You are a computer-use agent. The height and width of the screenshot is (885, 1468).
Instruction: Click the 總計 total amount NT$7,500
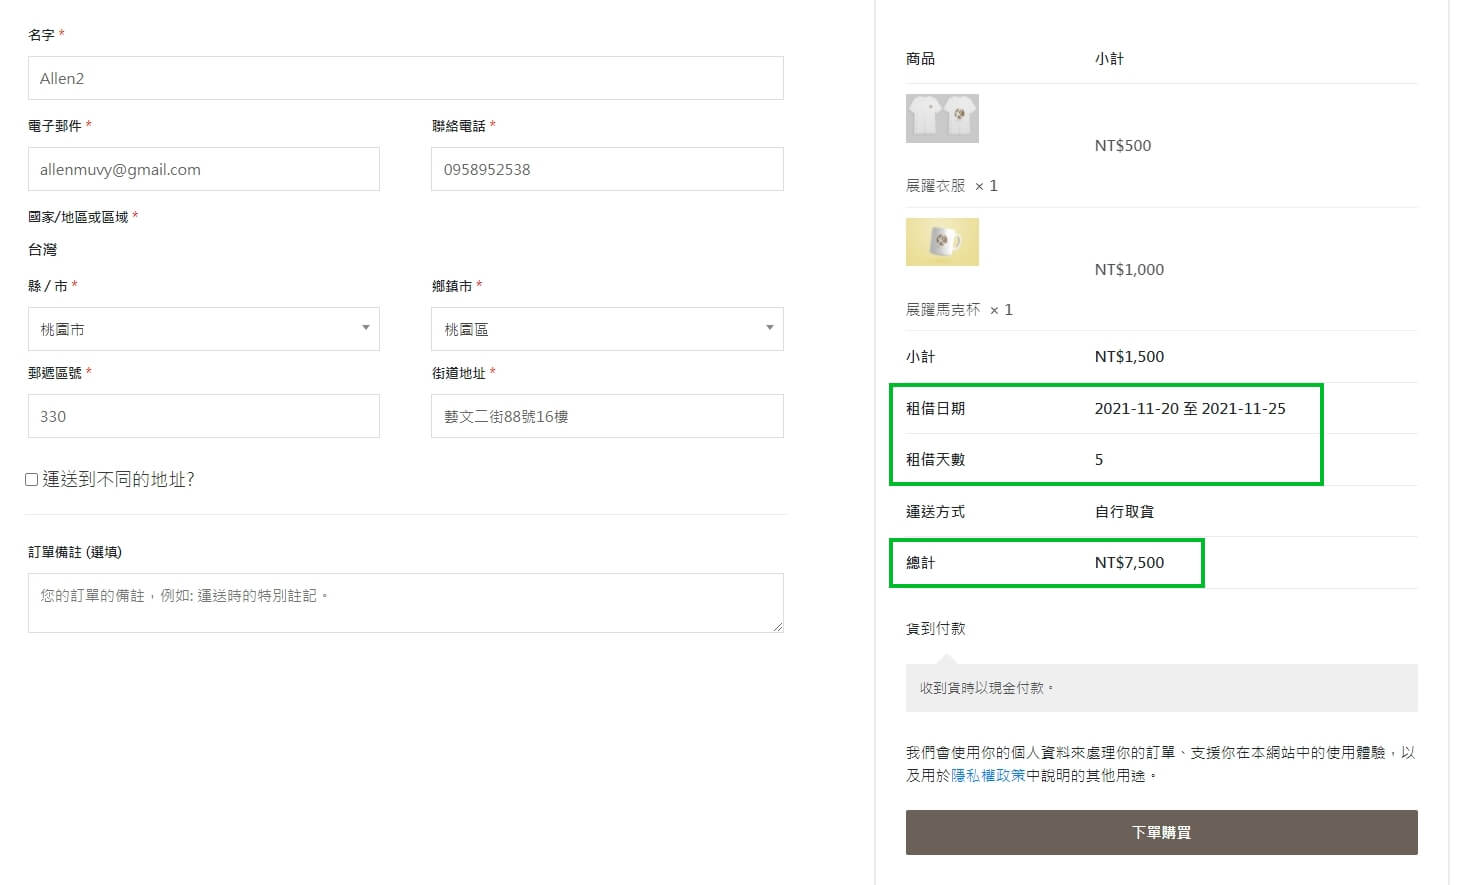tap(1129, 563)
